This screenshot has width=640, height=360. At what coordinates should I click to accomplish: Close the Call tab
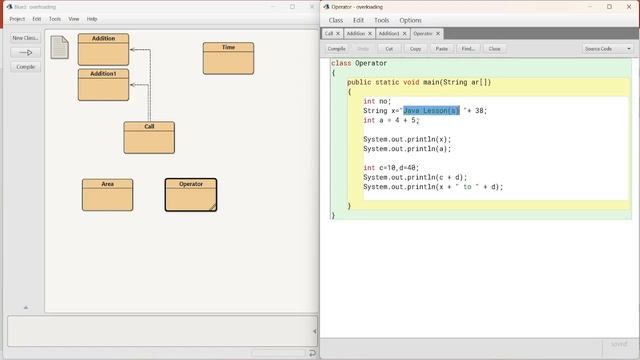(x=338, y=33)
